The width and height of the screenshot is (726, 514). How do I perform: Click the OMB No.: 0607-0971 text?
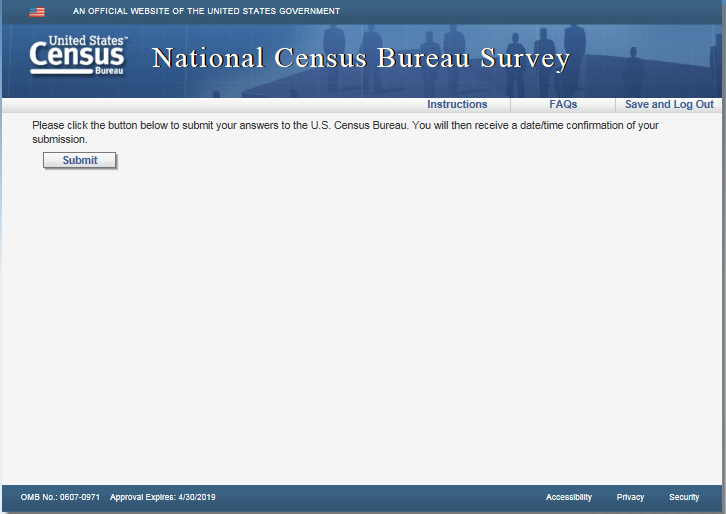(60, 497)
